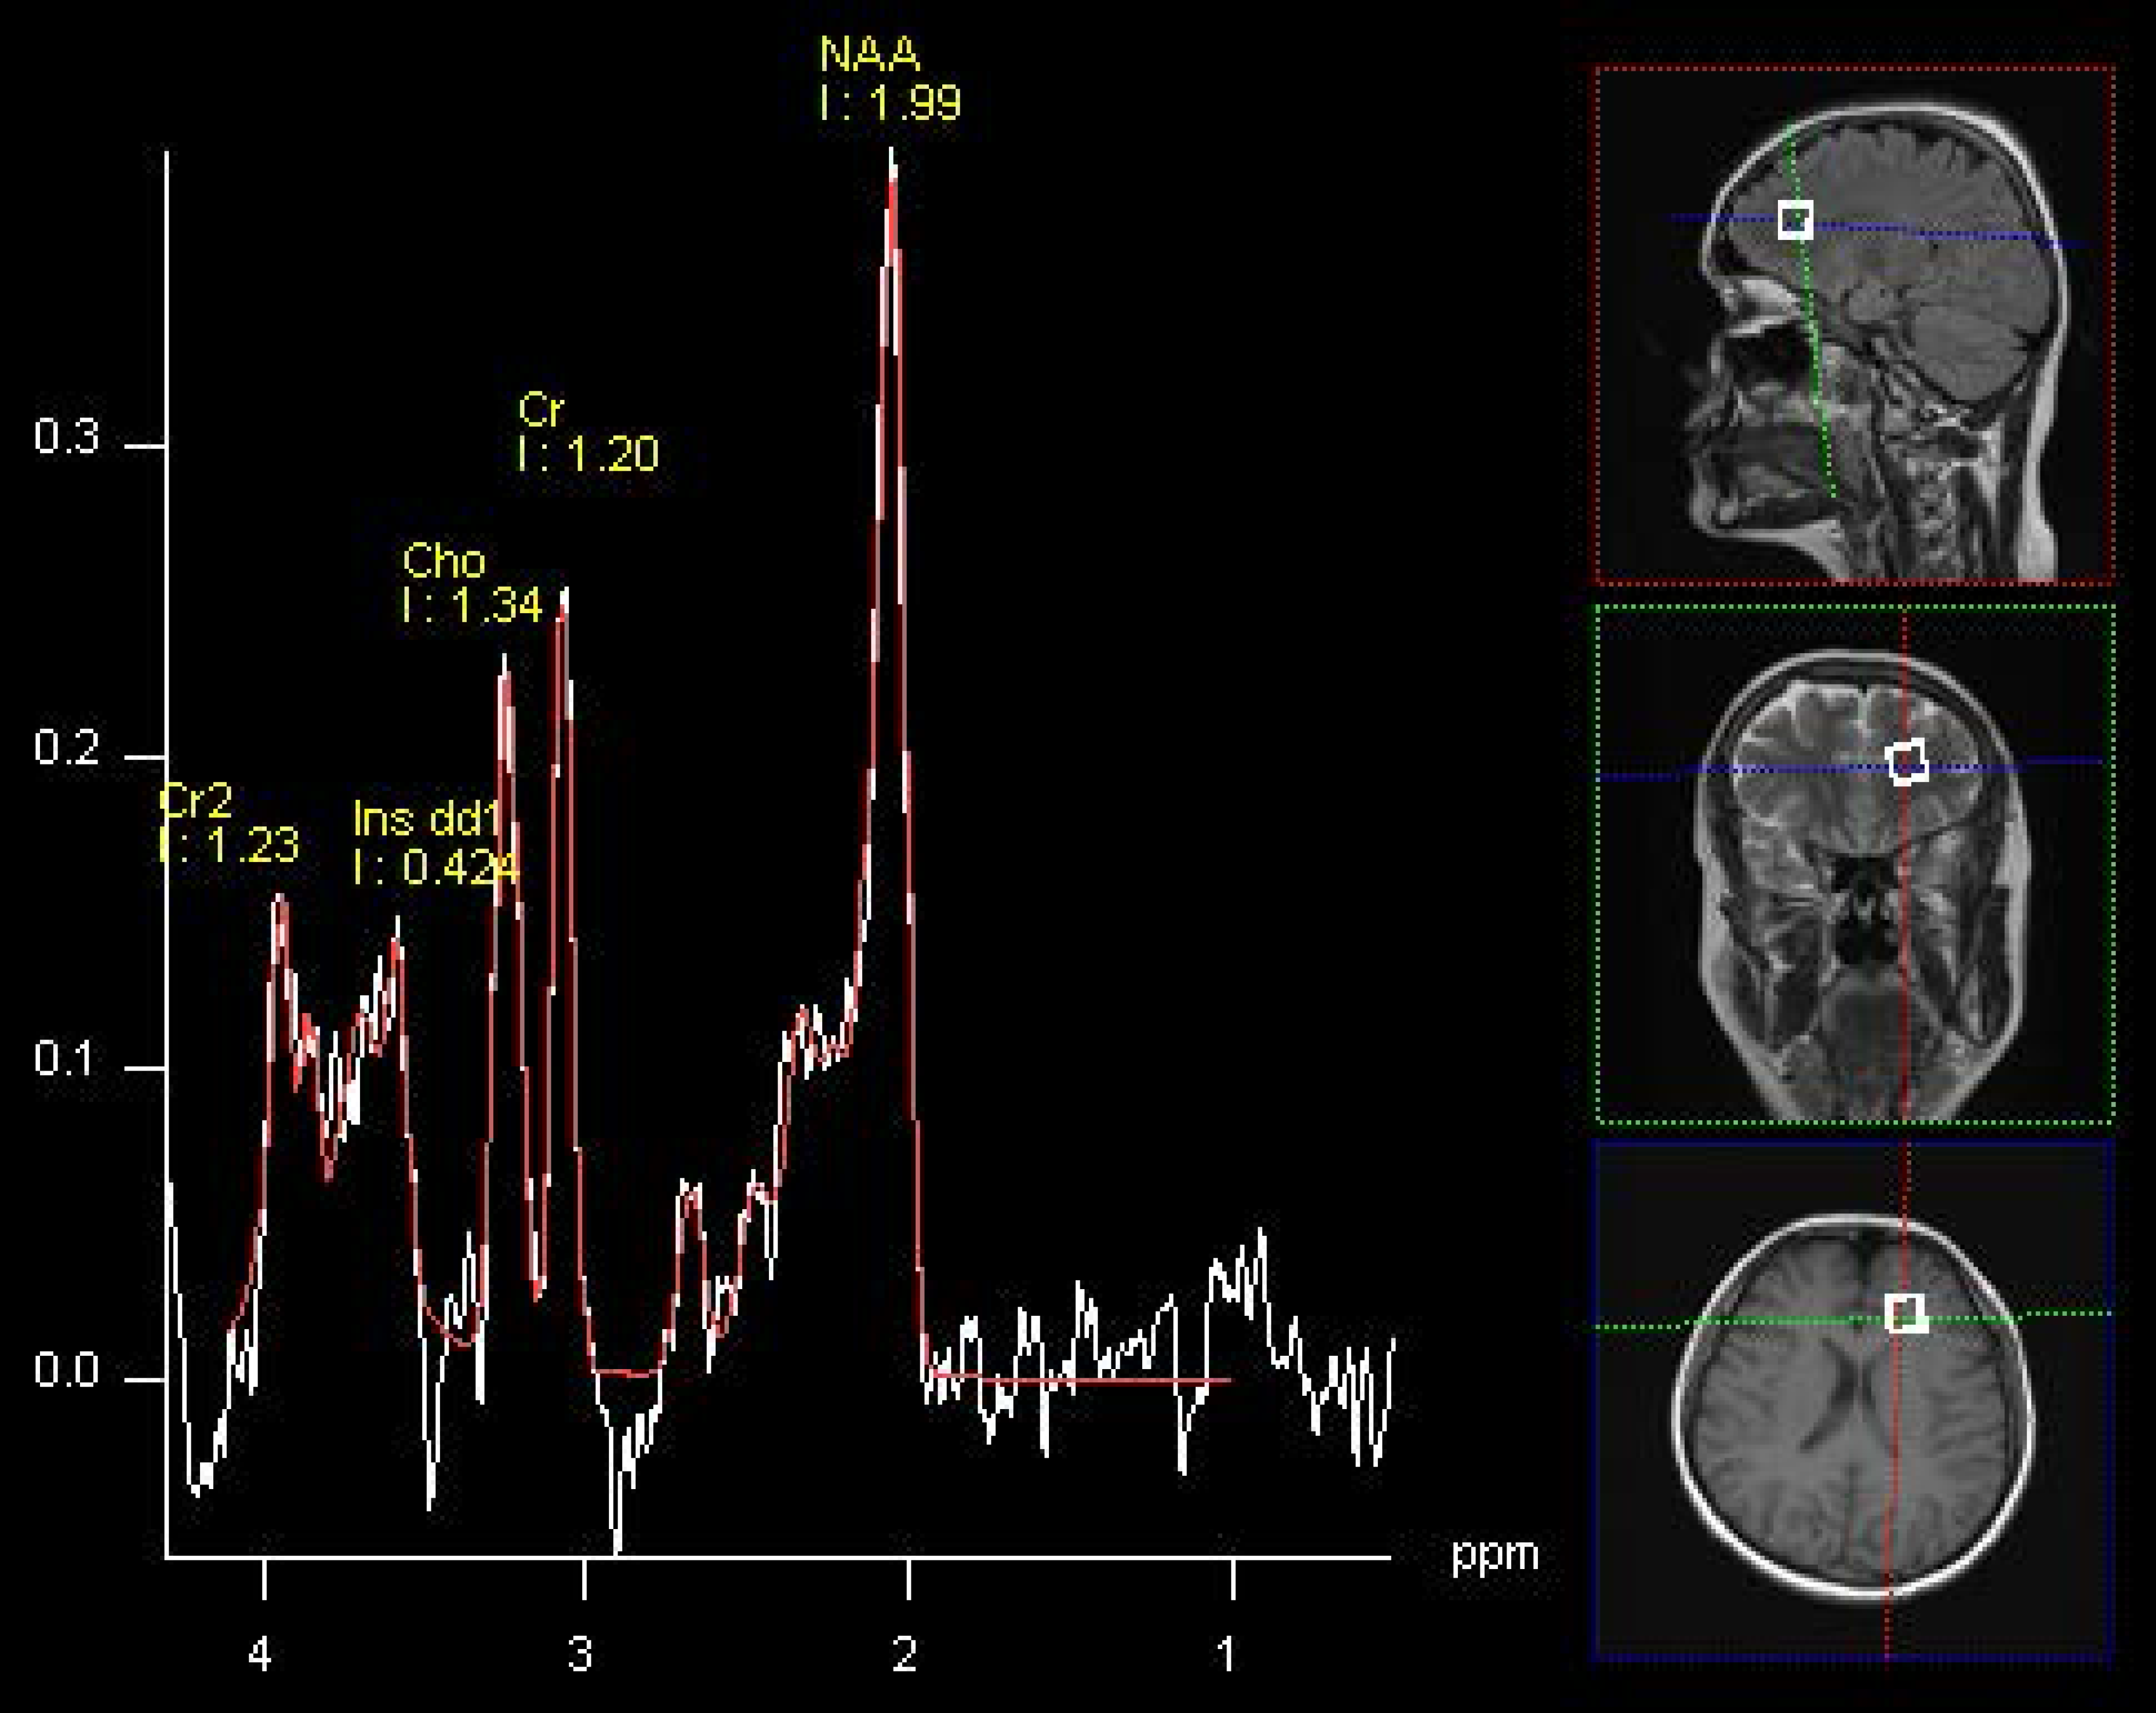The width and height of the screenshot is (2156, 1713).
Task: Click the ppm axis unit label
Action: click(x=1495, y=1556)
